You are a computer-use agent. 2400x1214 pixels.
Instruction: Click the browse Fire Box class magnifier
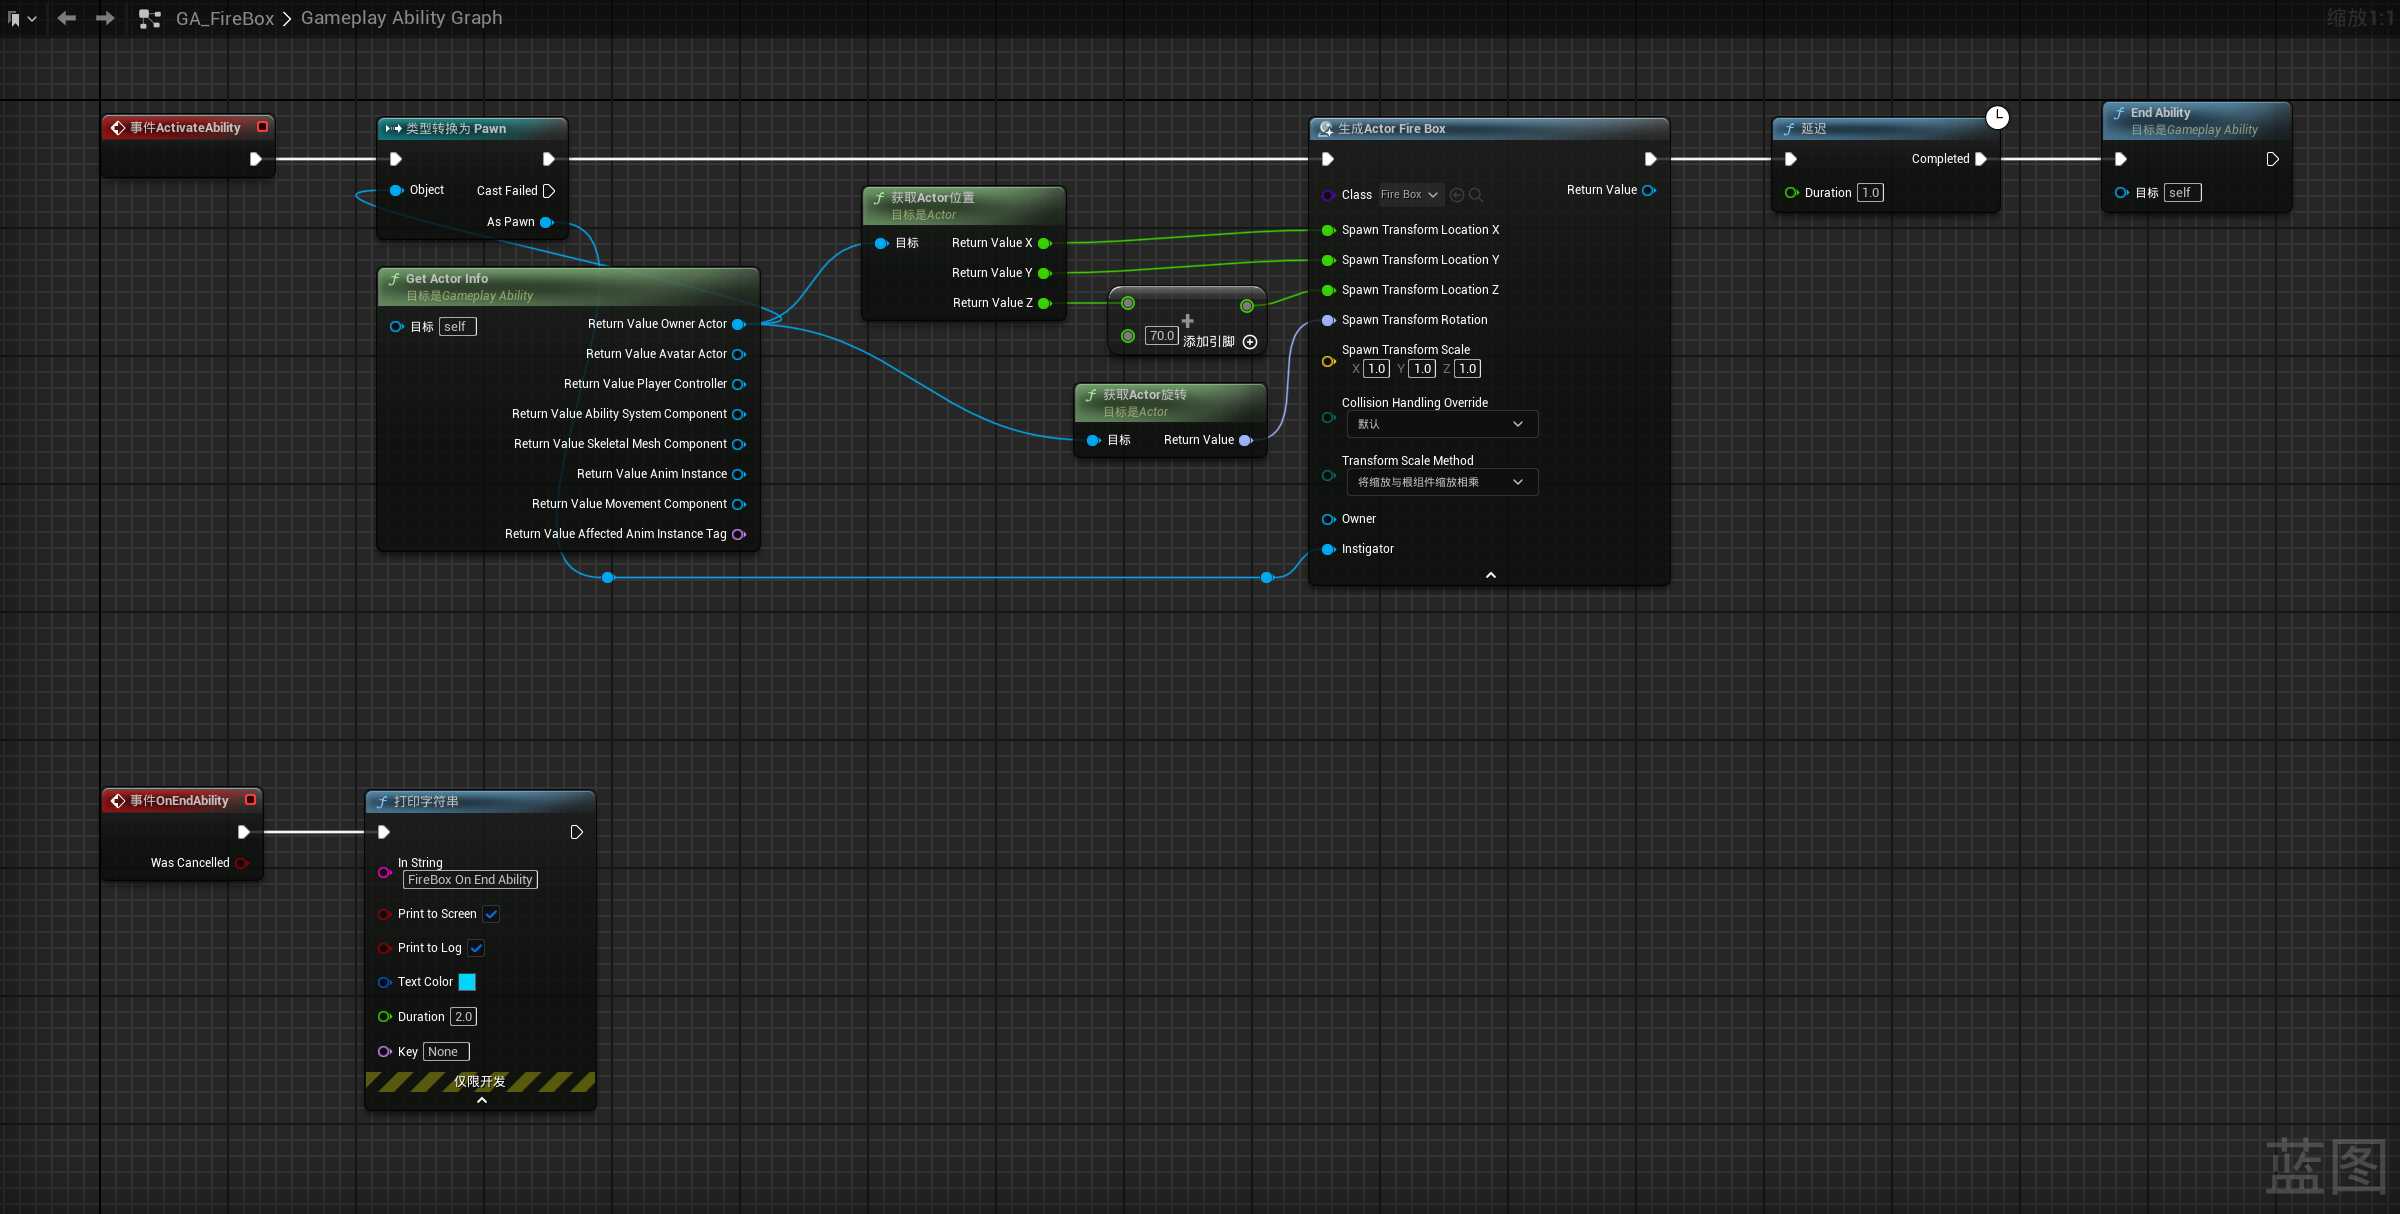[x=1476, y=195]
